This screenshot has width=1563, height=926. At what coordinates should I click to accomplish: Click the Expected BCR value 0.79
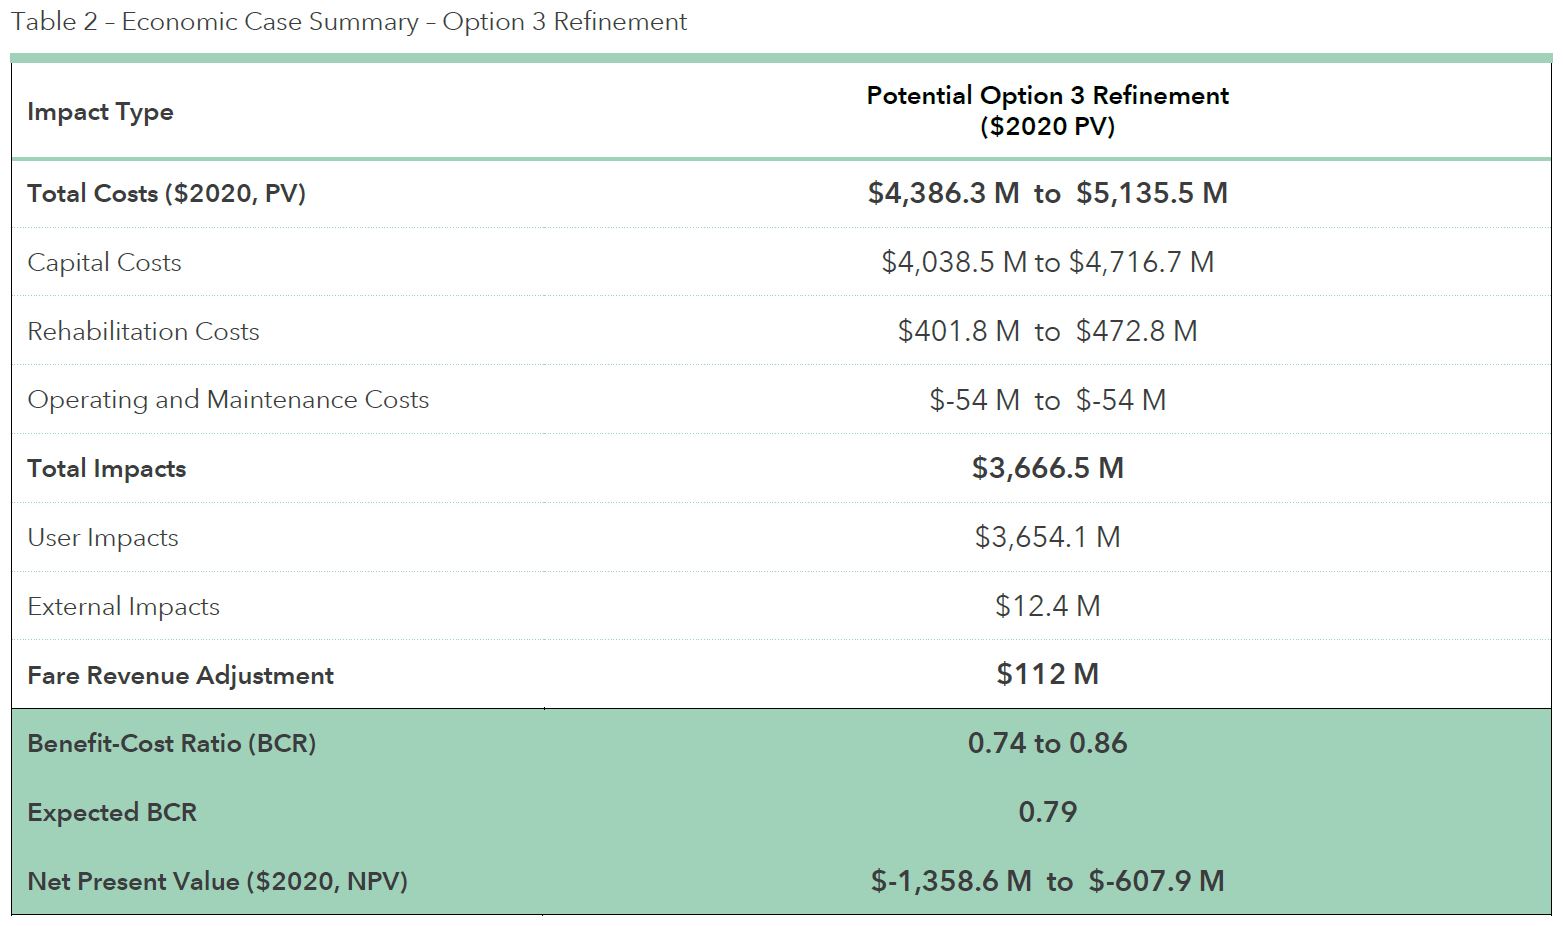1047,812
